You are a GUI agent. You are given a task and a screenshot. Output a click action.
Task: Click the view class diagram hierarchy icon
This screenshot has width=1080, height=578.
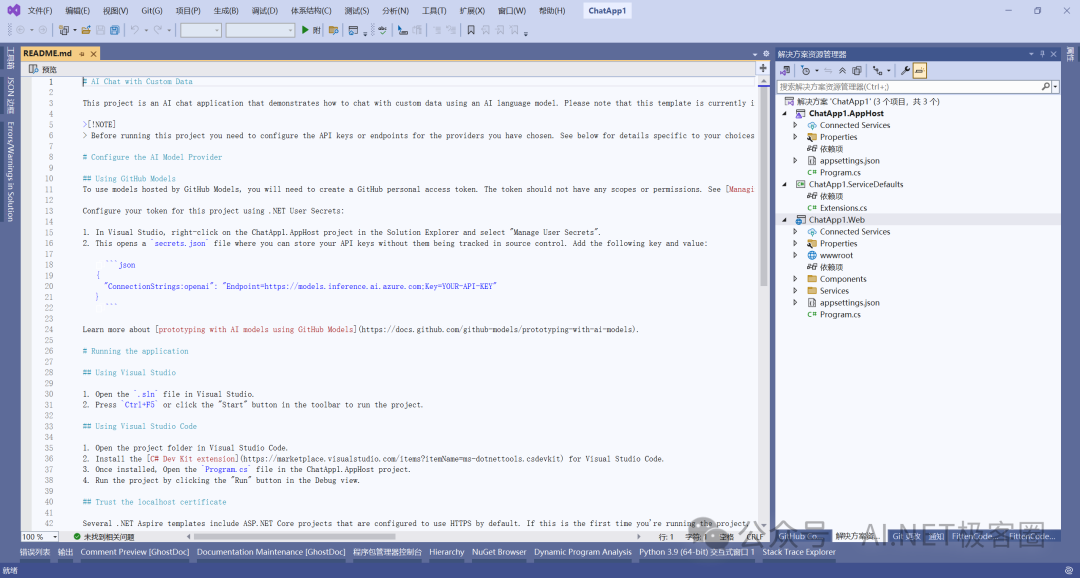point(878,70)
